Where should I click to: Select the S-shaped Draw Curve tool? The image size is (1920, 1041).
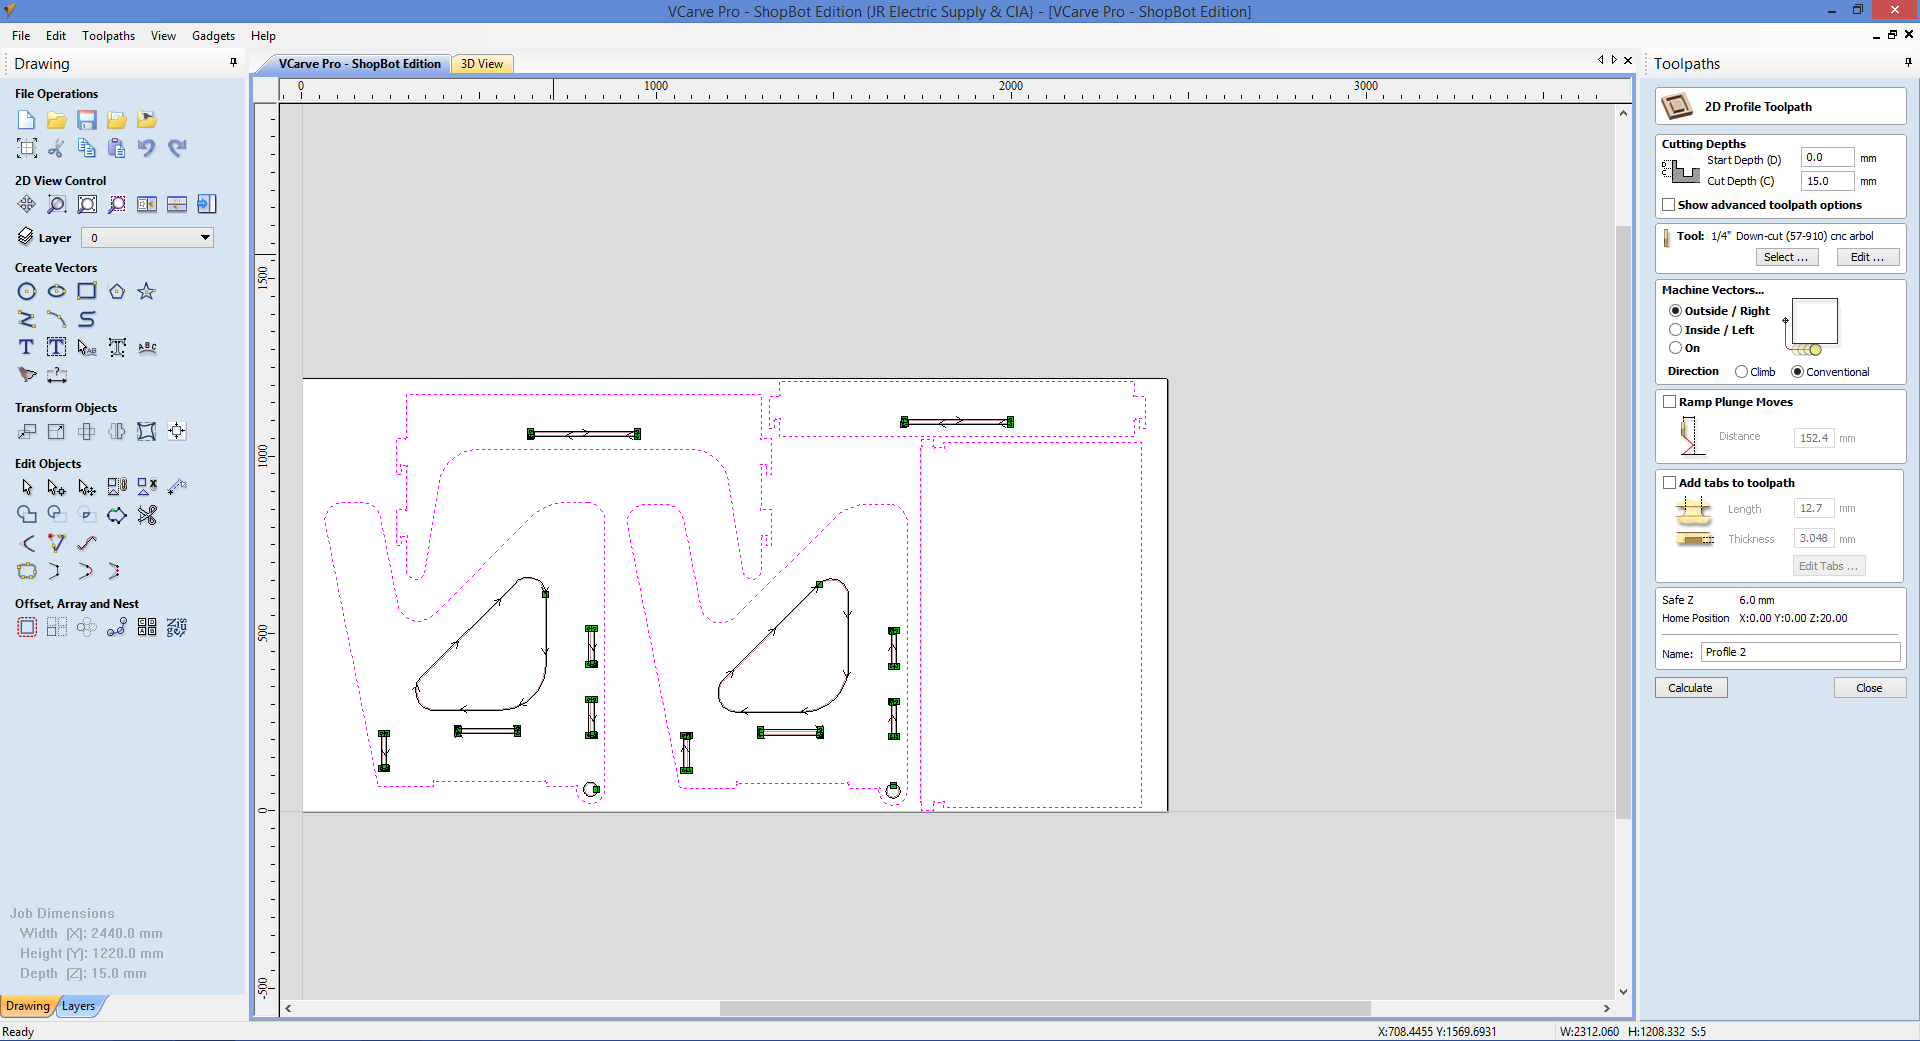pyautogui.click(x=87, y=319)
